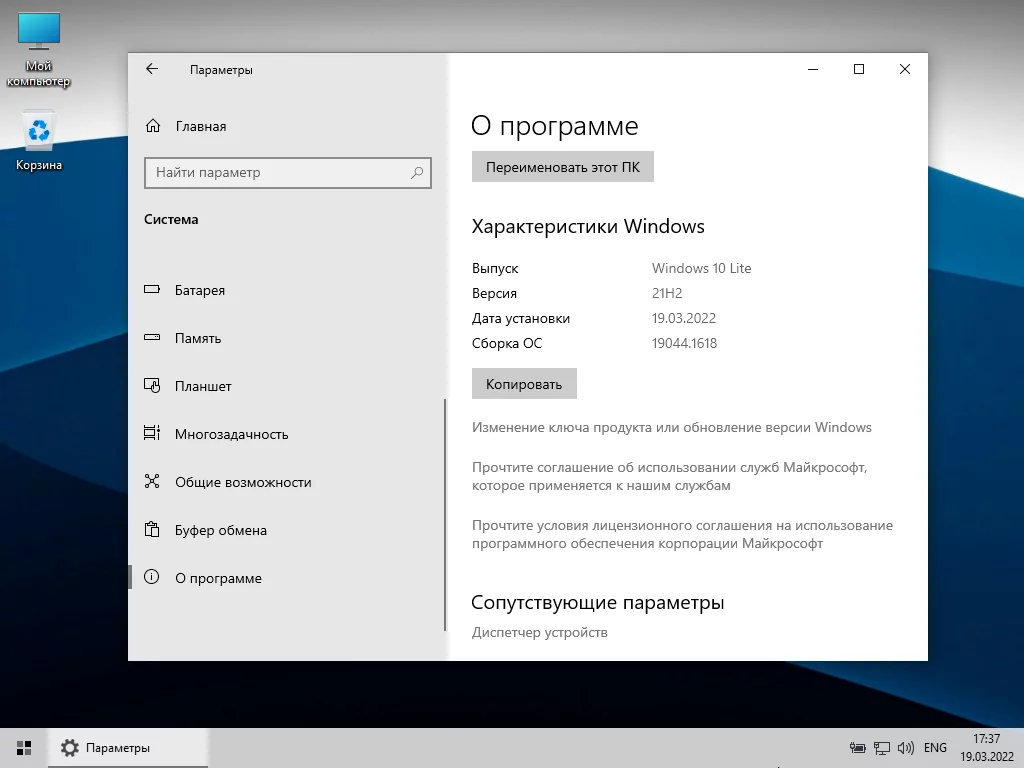Click the Система section label
The height and width of the screenshot is (768, 1024).
[171, 219]
